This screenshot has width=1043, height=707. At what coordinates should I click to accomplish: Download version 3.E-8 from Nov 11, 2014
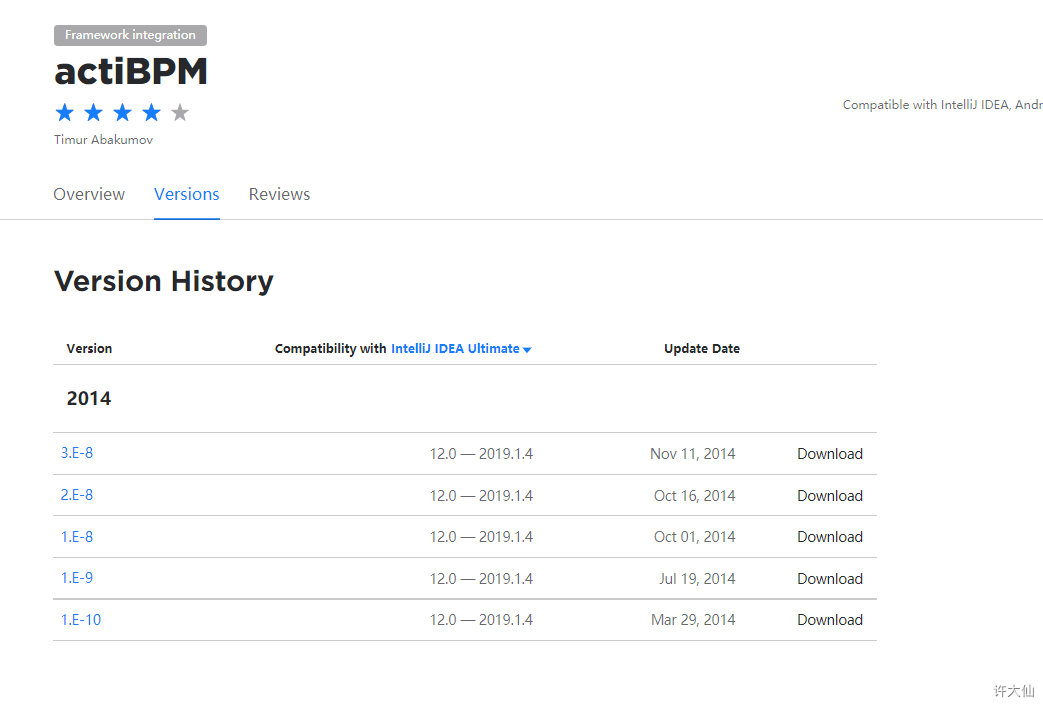[x=830, y=454]
